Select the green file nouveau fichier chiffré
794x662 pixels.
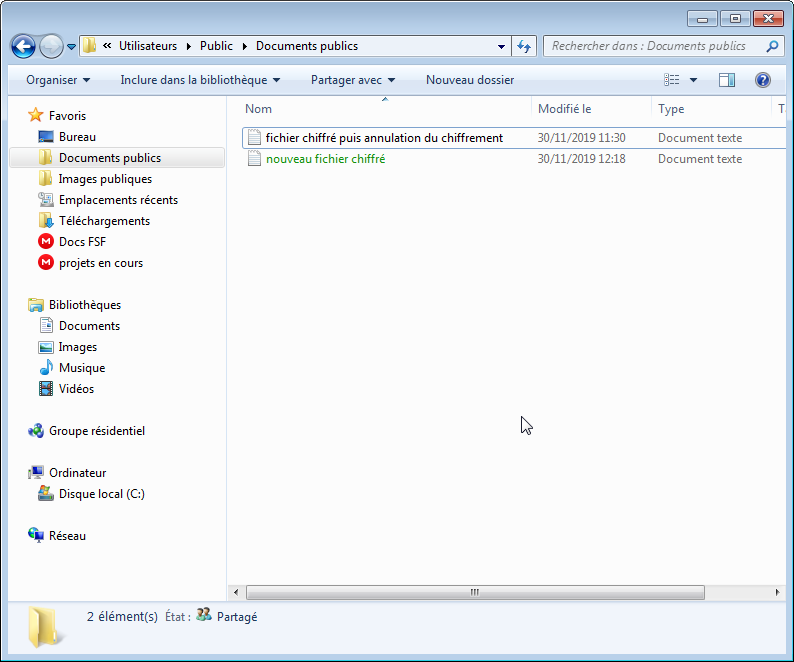(x=325, y=159)
